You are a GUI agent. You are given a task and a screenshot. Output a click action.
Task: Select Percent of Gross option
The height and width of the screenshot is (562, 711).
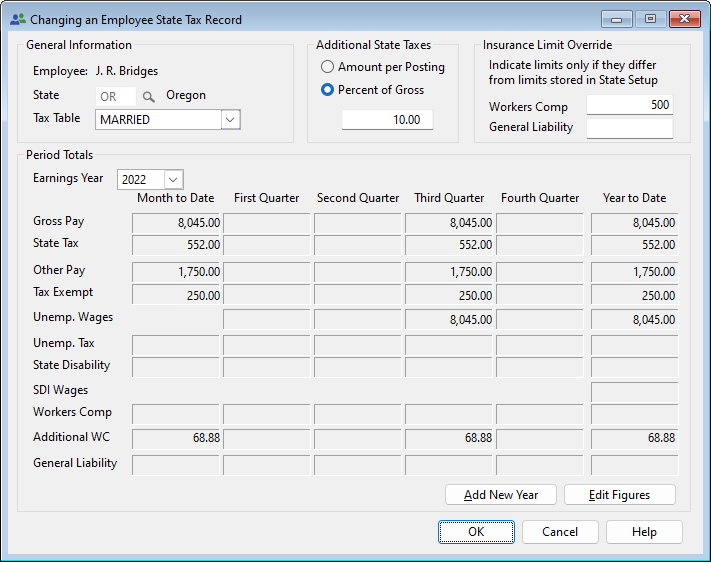(x=327, y=90)
